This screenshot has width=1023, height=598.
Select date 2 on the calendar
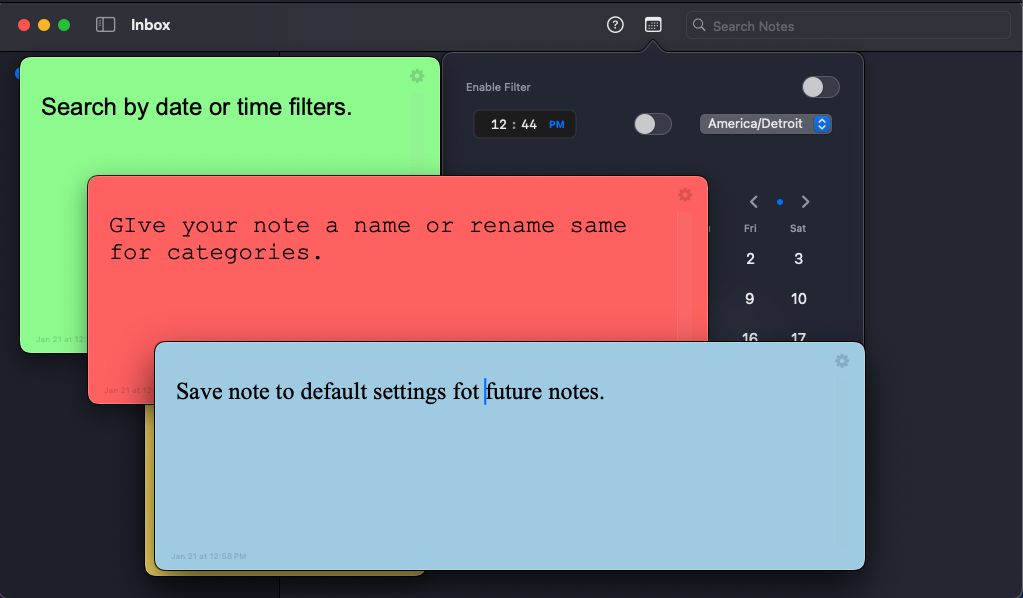(x=750, y=259)
